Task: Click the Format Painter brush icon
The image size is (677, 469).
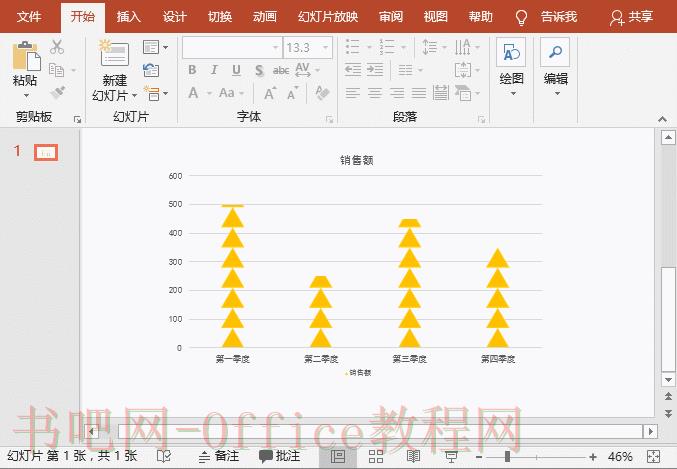Action: (57, 92)
